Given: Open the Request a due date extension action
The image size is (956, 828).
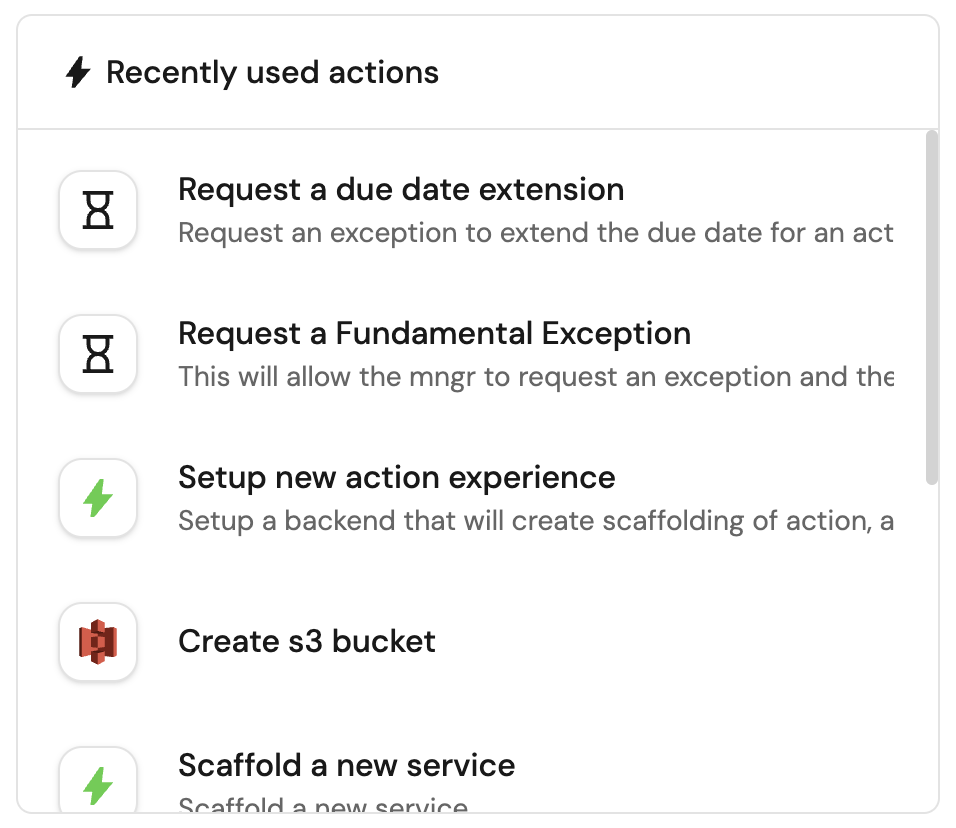Looking at the screenshot, I should [401, 190].
